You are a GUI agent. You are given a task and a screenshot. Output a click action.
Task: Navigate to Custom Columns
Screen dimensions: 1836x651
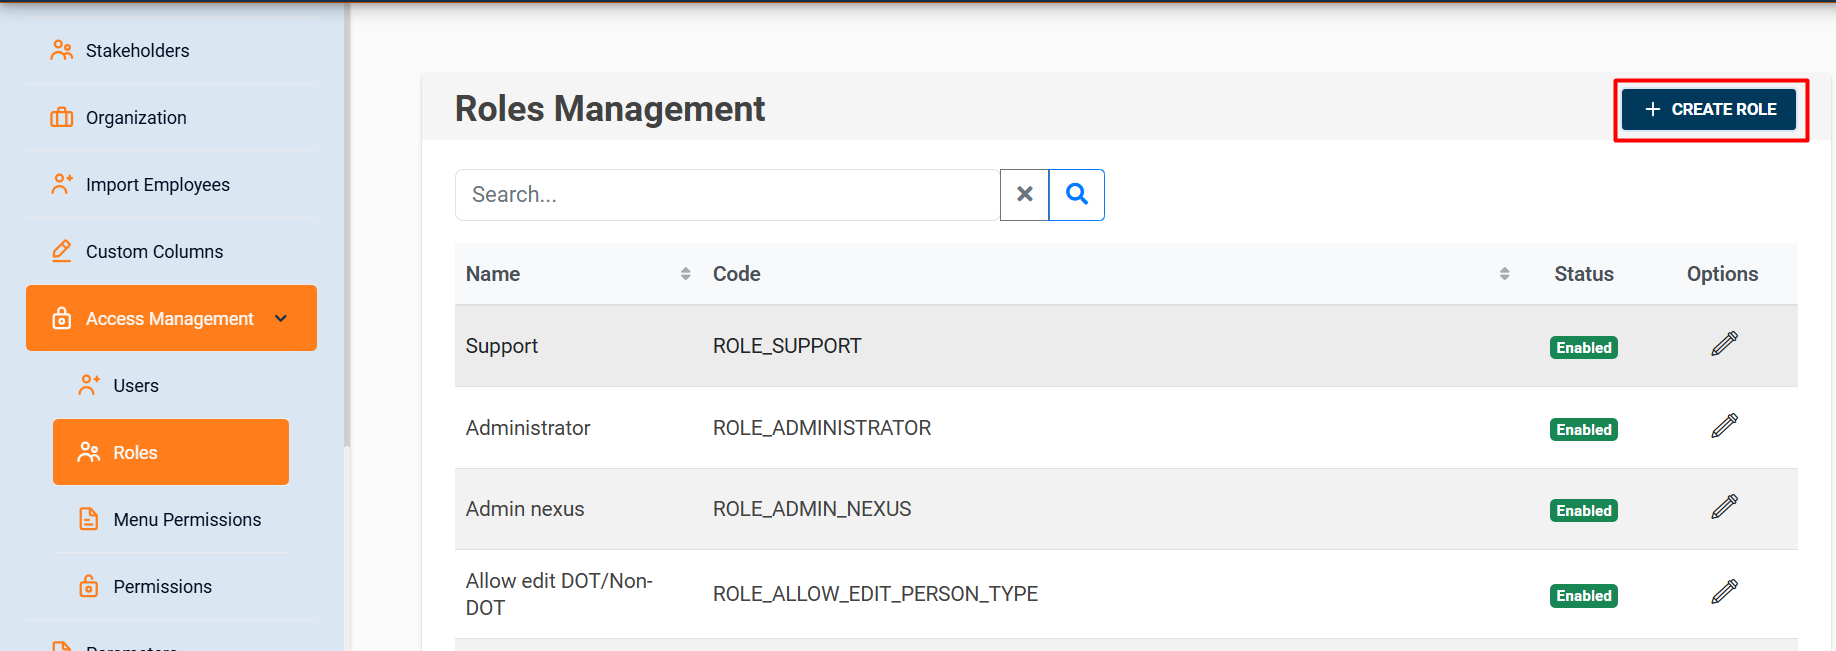[x=154, y=251]
